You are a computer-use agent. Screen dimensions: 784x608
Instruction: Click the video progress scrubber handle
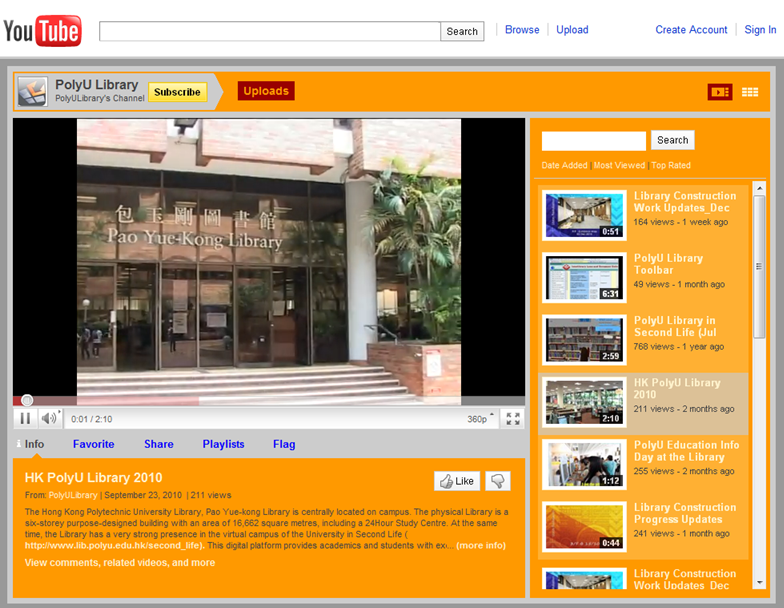(28, 400)
